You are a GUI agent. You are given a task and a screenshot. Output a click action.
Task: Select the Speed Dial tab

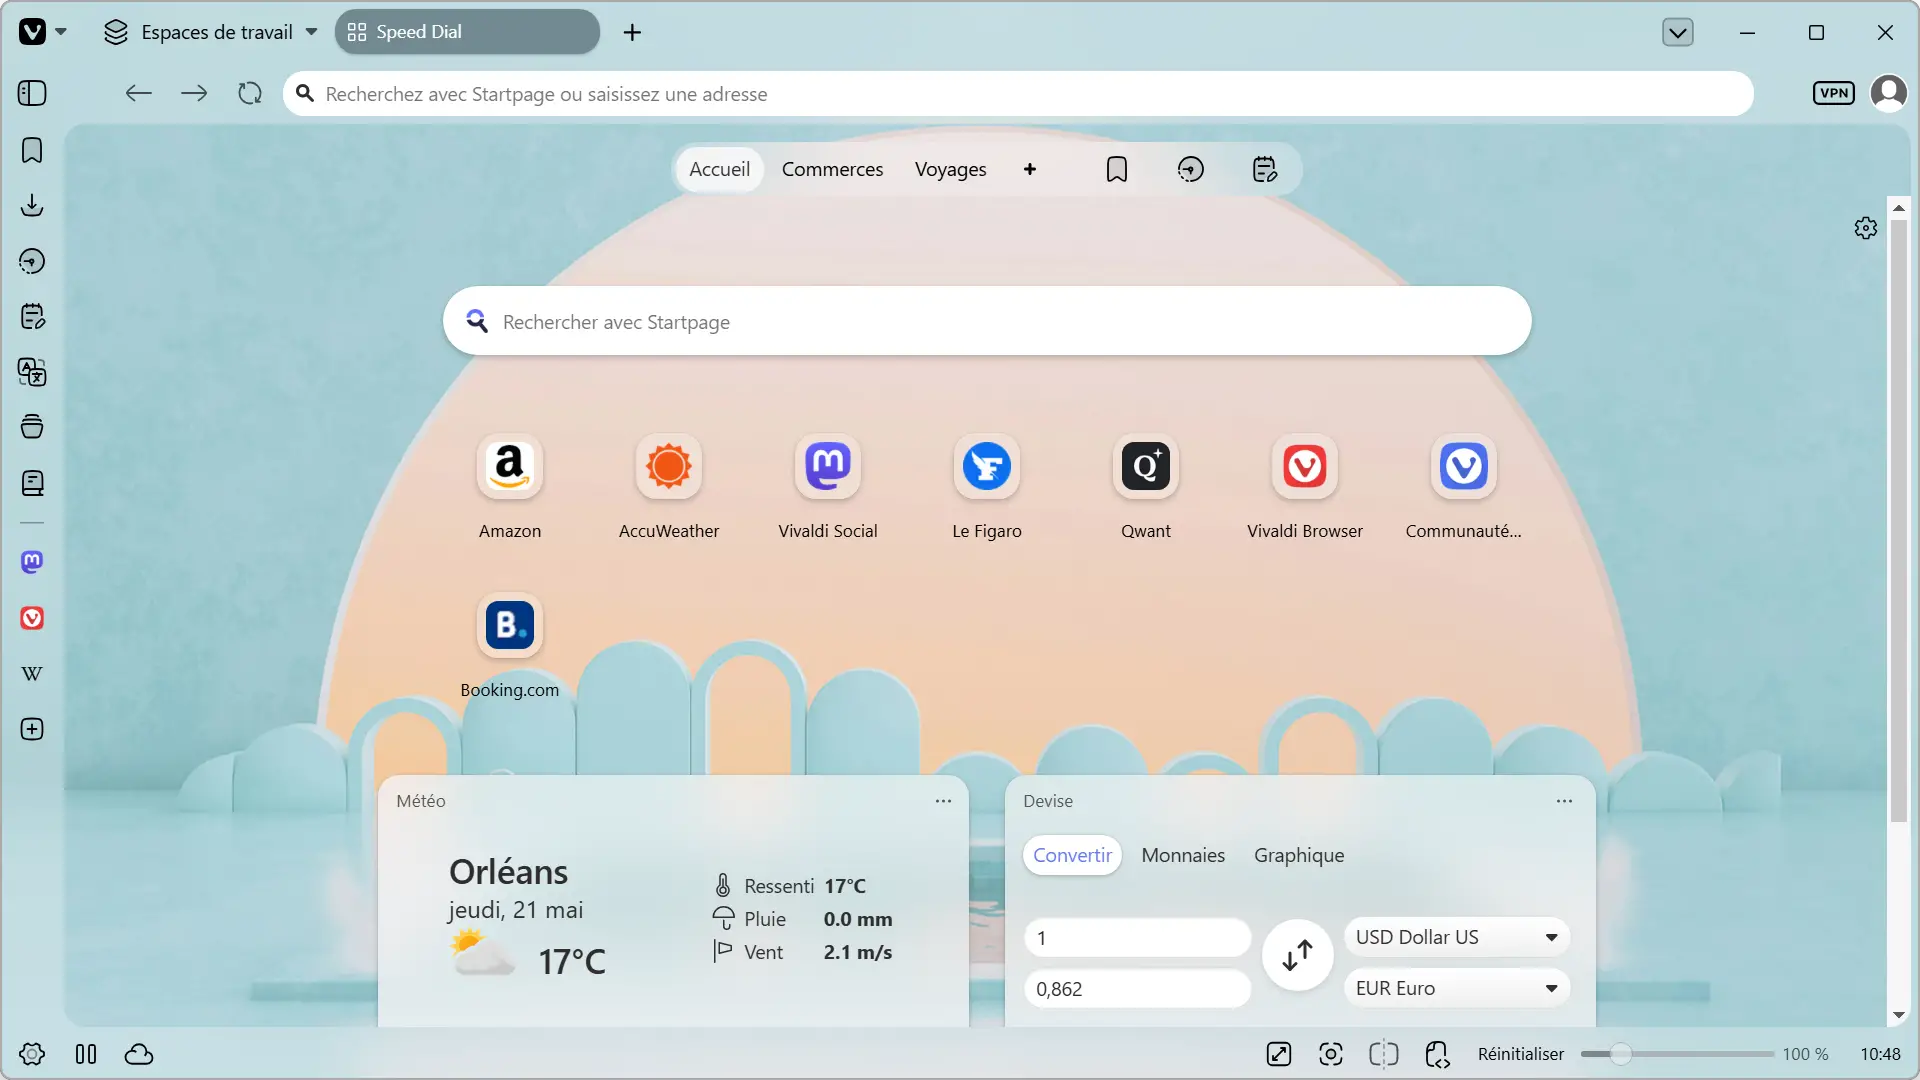(467, 32)
